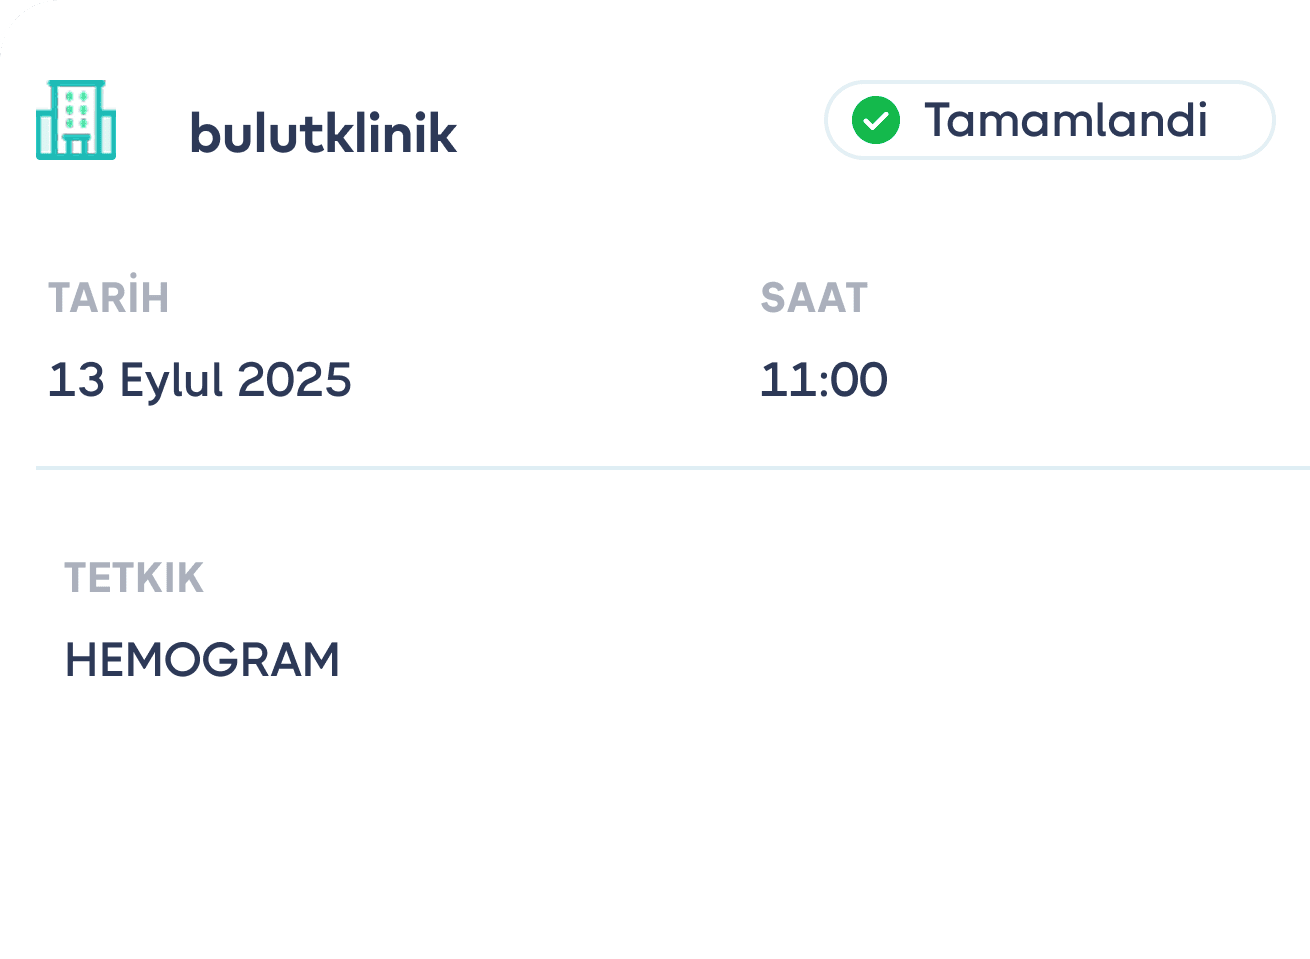The height and width of the screenshot is (959, 1310).
Task: Click the check symbol inside the green circle
Action: [x=874, y=121]
